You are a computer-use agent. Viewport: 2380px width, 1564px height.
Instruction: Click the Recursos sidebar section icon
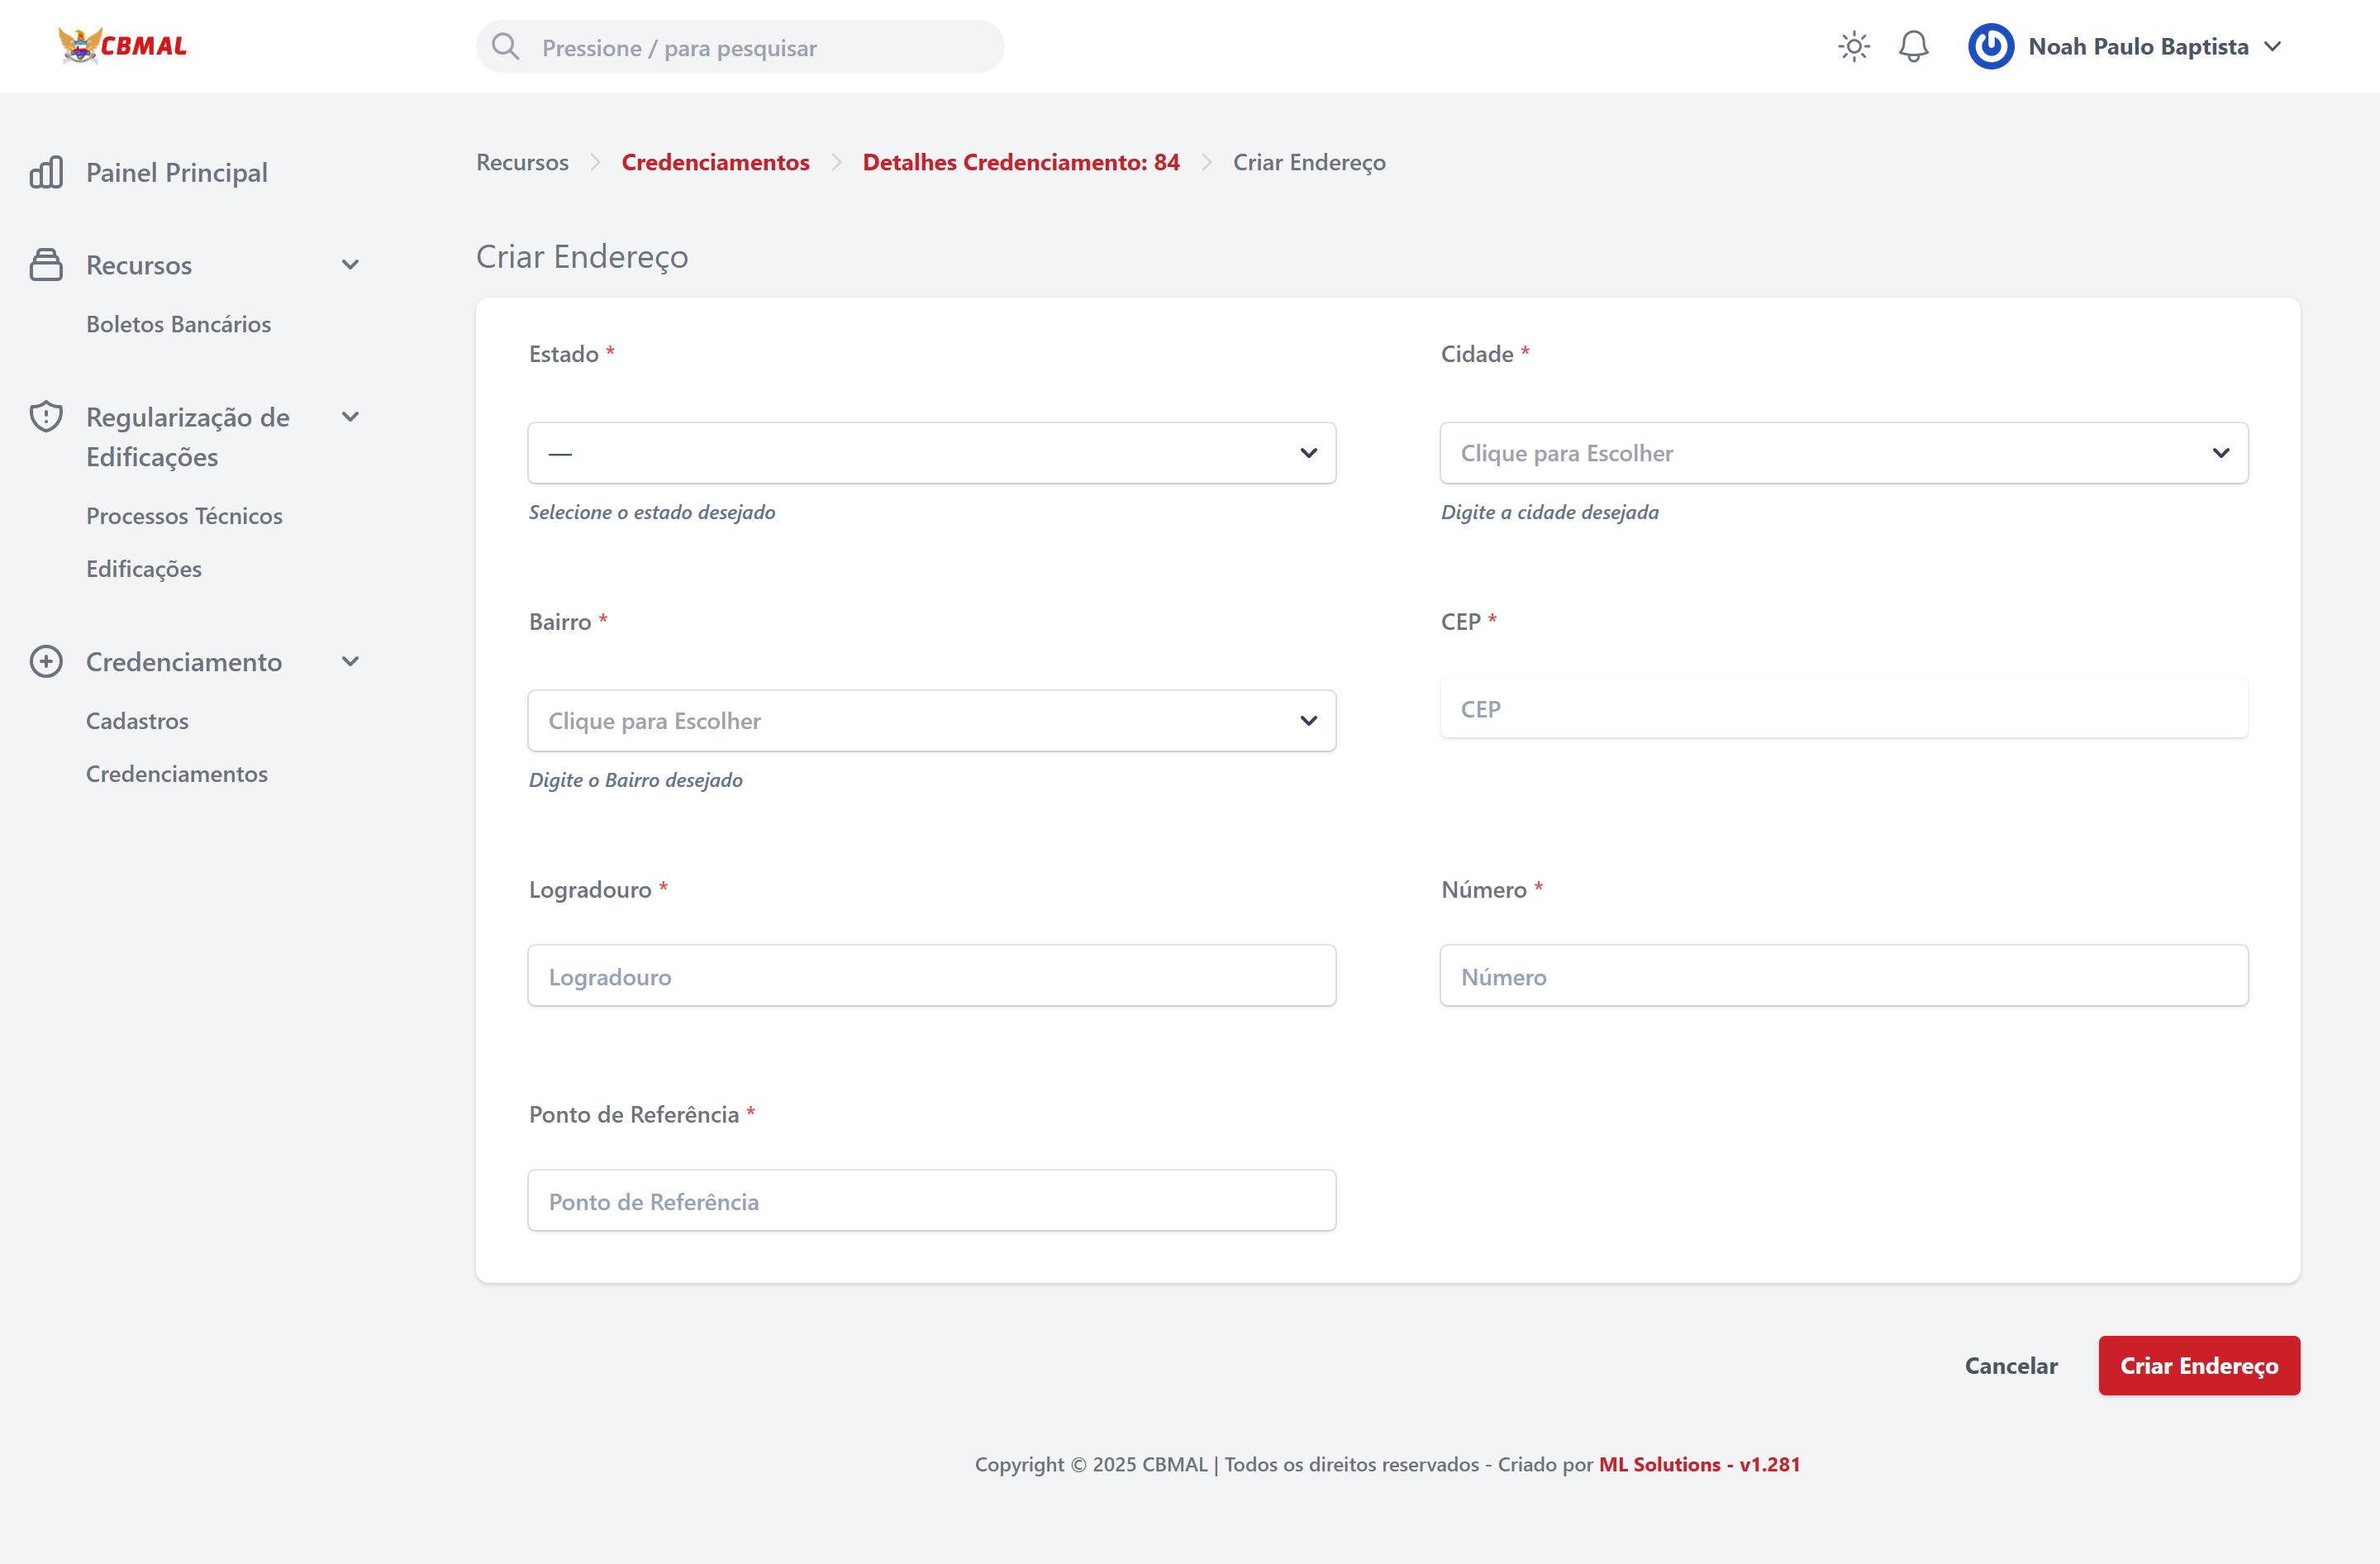click(46, 265)
